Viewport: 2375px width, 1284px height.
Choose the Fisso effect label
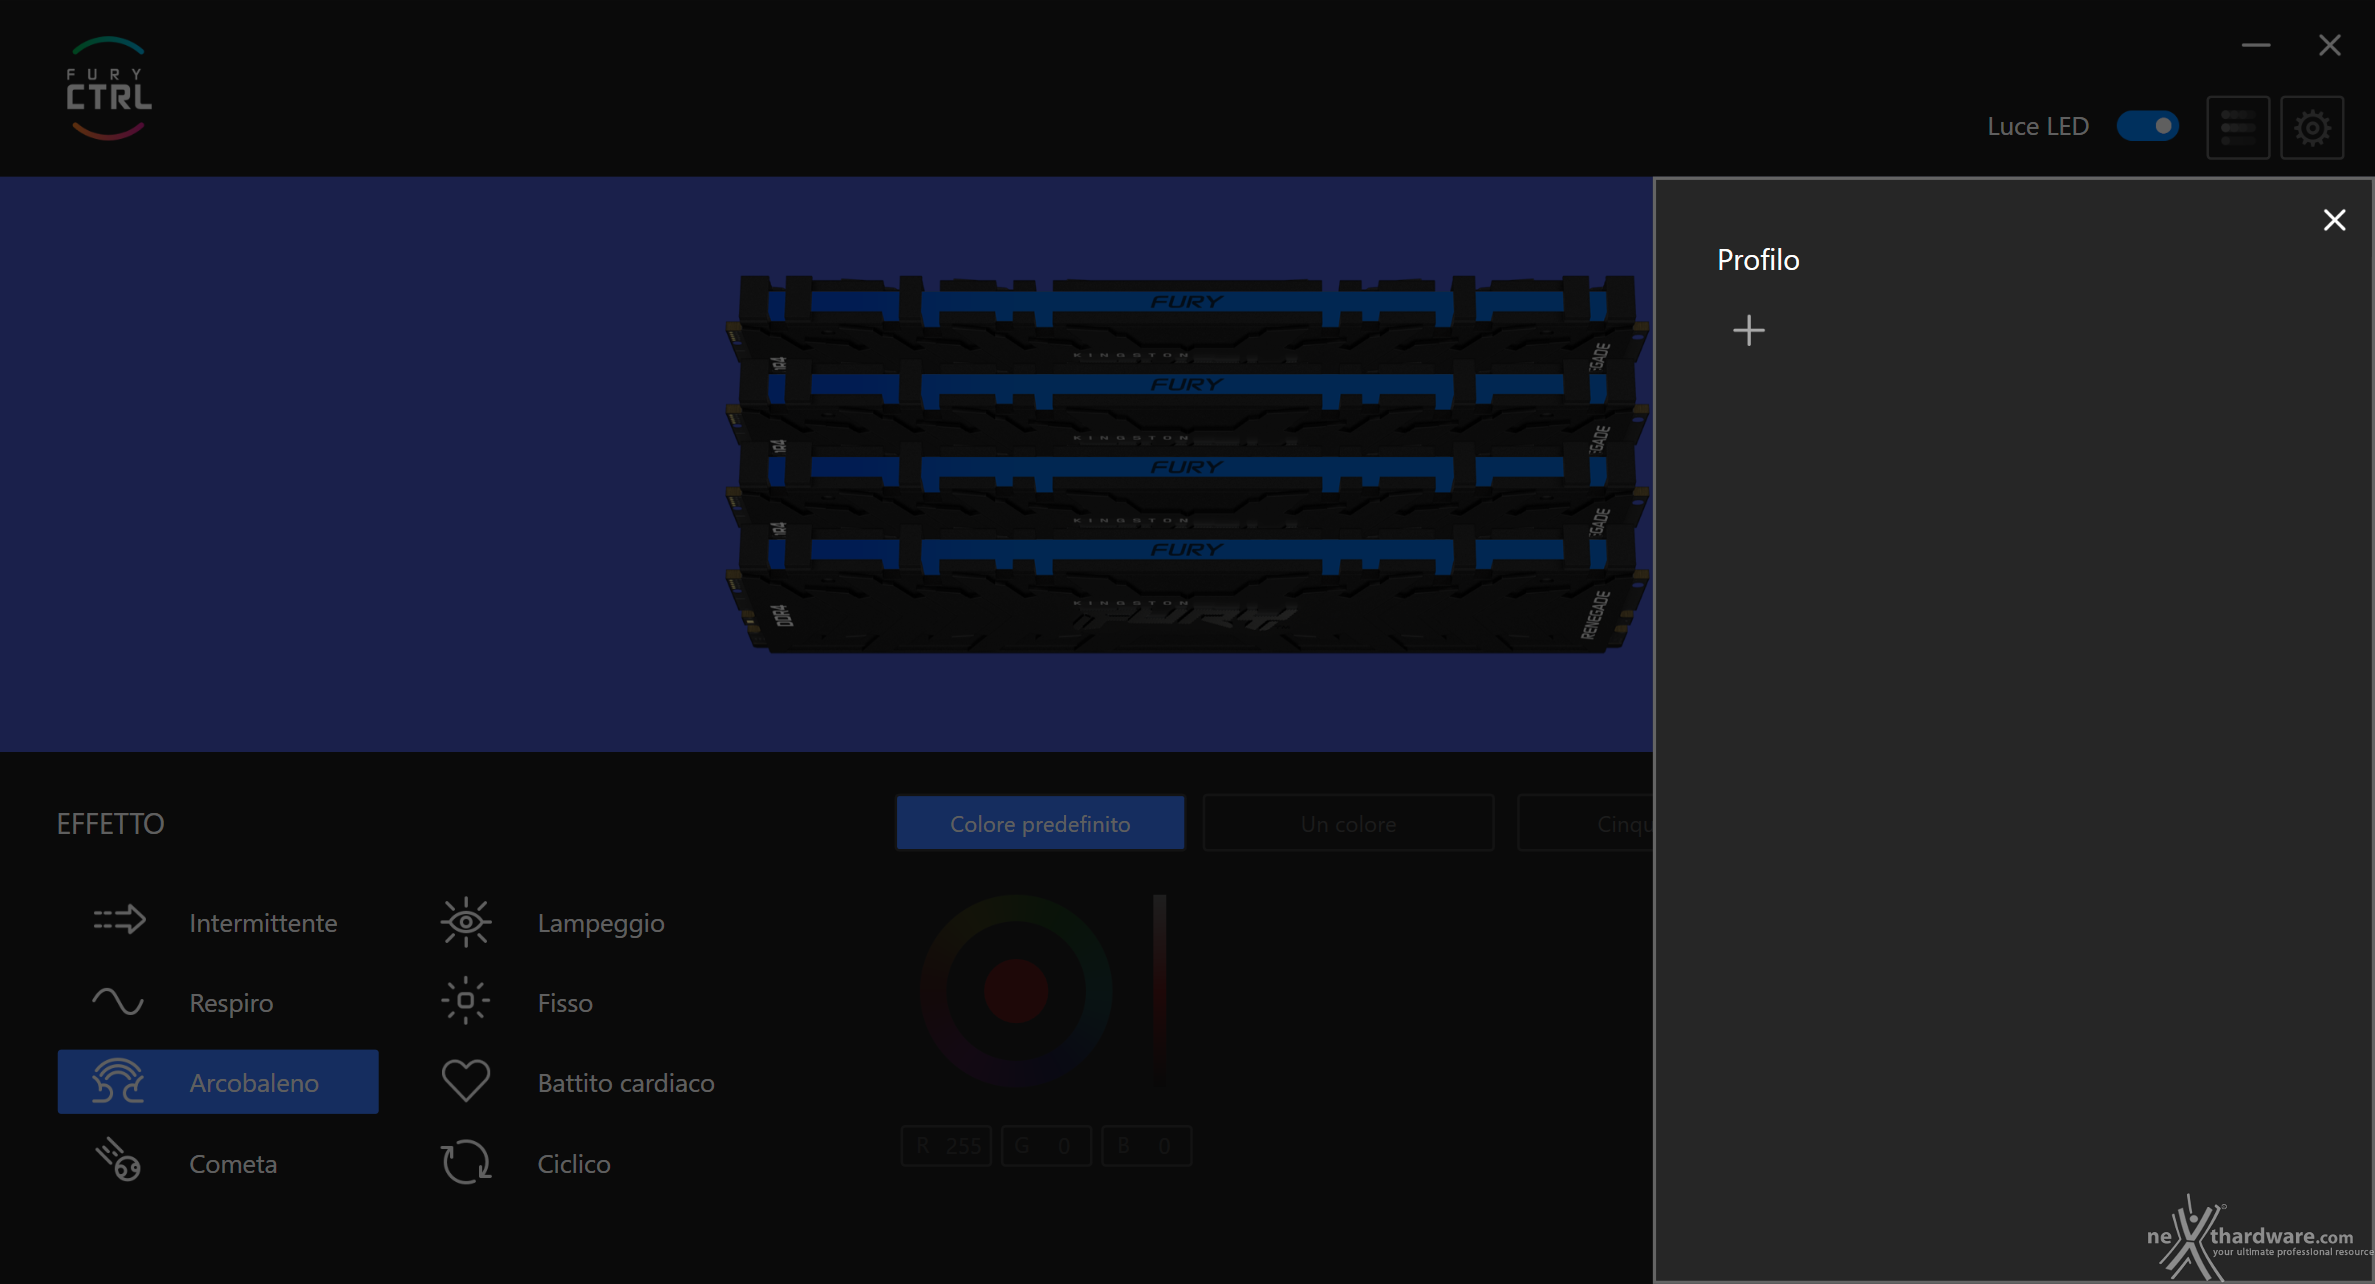click(565, 1002)
